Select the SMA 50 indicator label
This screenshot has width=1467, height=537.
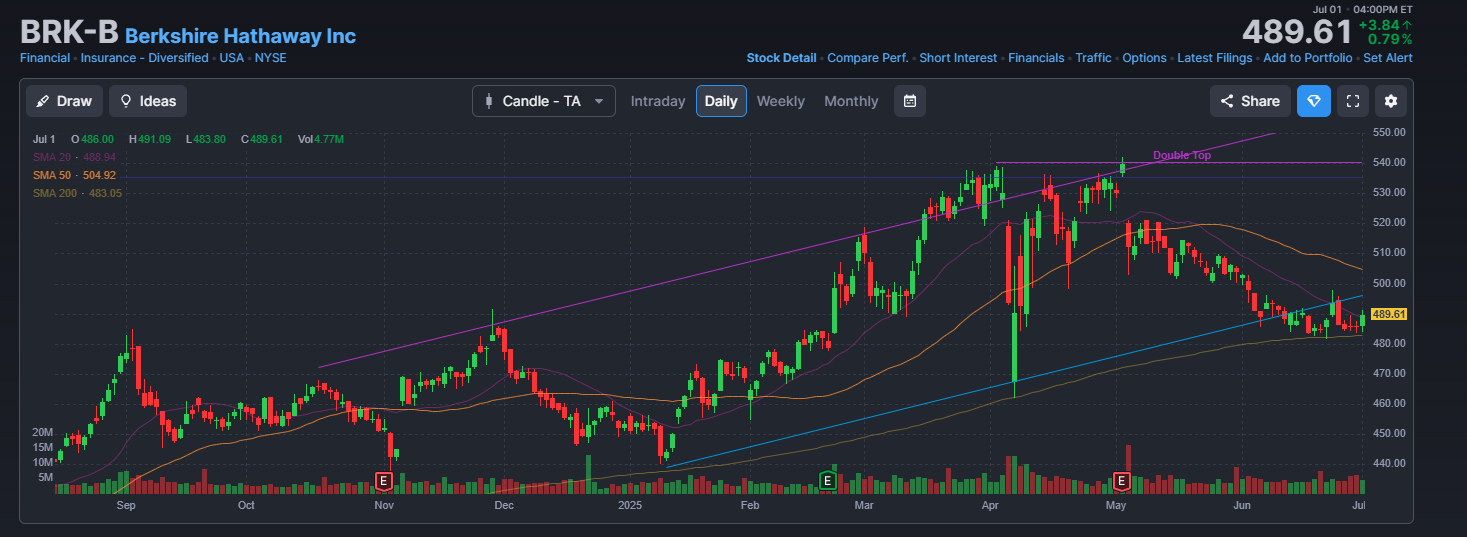(x=74, y=175)
